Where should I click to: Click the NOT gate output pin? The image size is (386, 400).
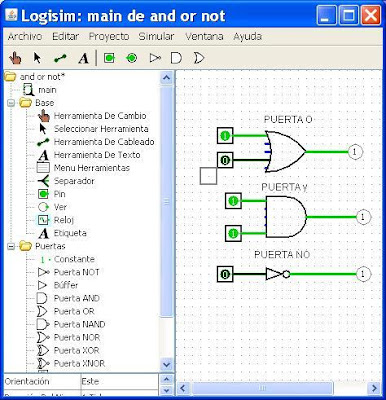(x=363, y=274)
